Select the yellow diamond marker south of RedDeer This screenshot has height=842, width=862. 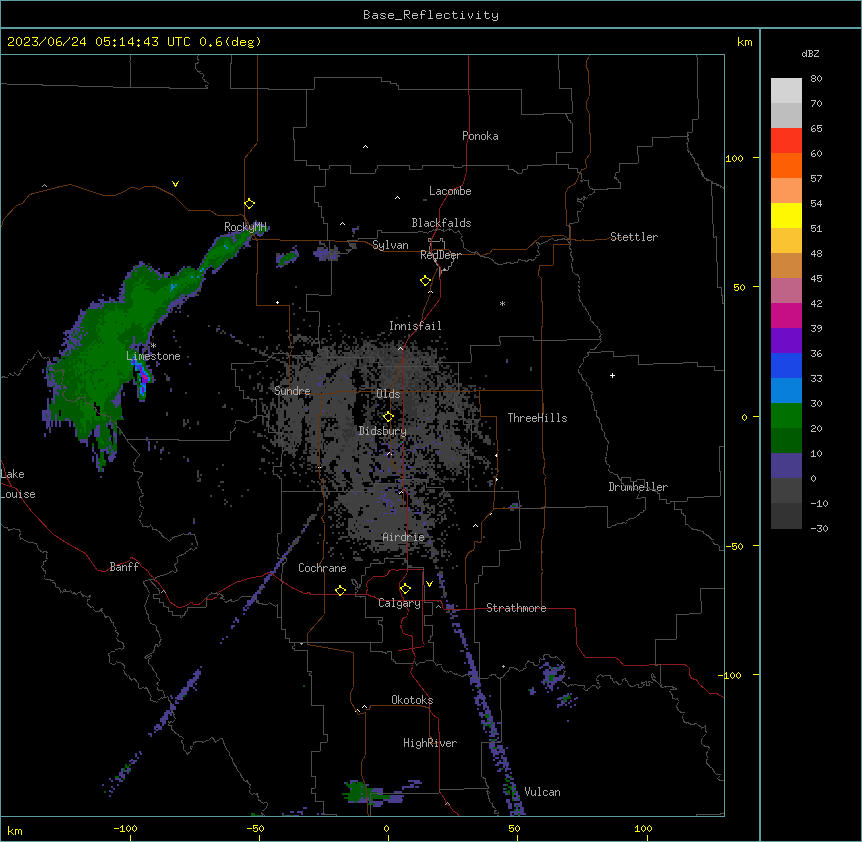pos(426,281)
